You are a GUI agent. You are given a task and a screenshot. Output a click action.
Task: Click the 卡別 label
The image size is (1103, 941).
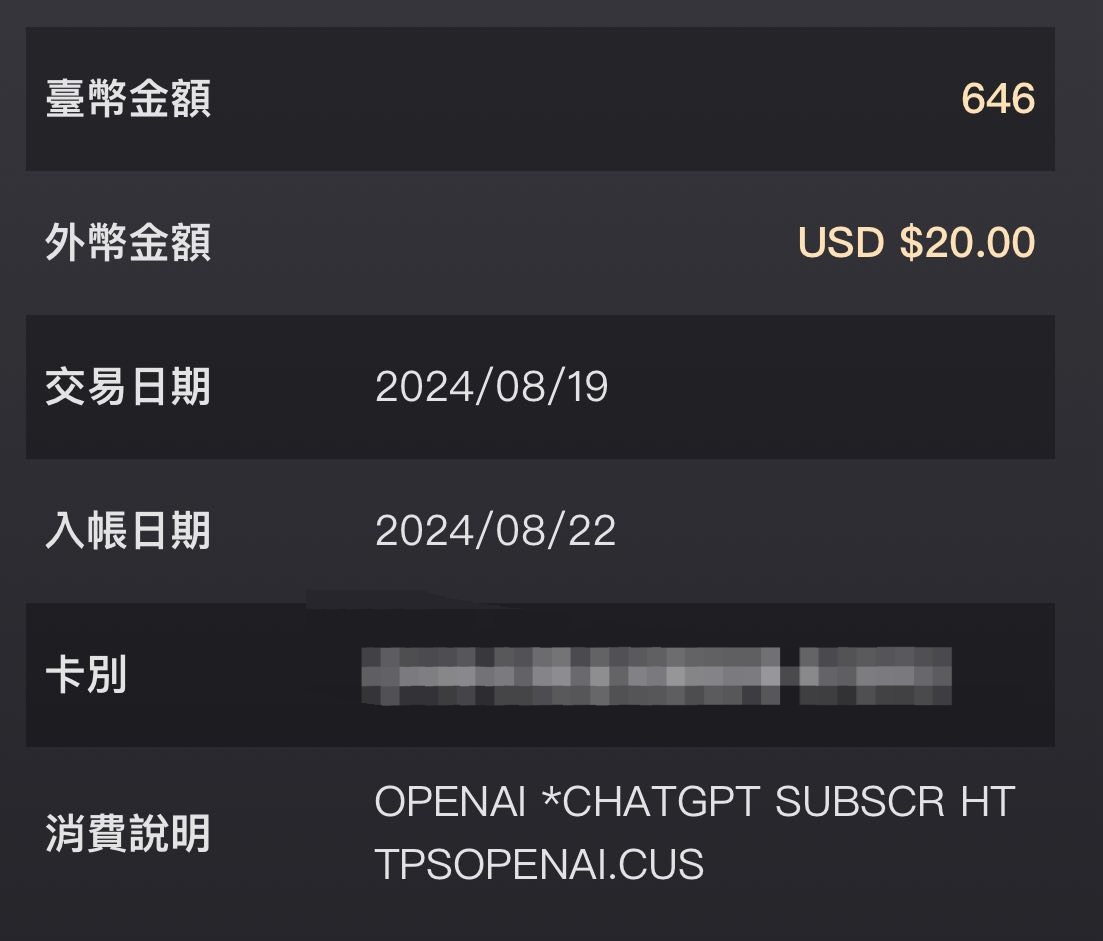pyautogui.click(x=86, y=675)
